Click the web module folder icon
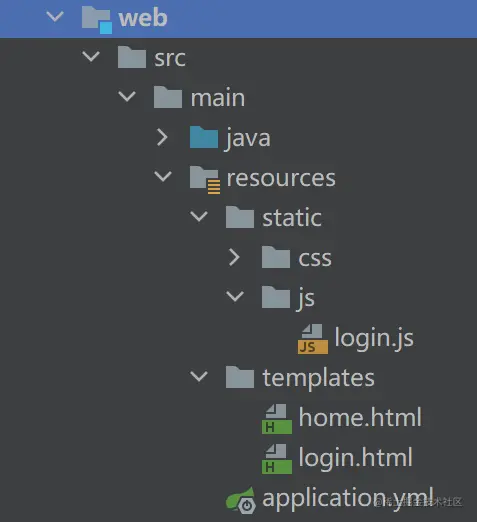 97,20
